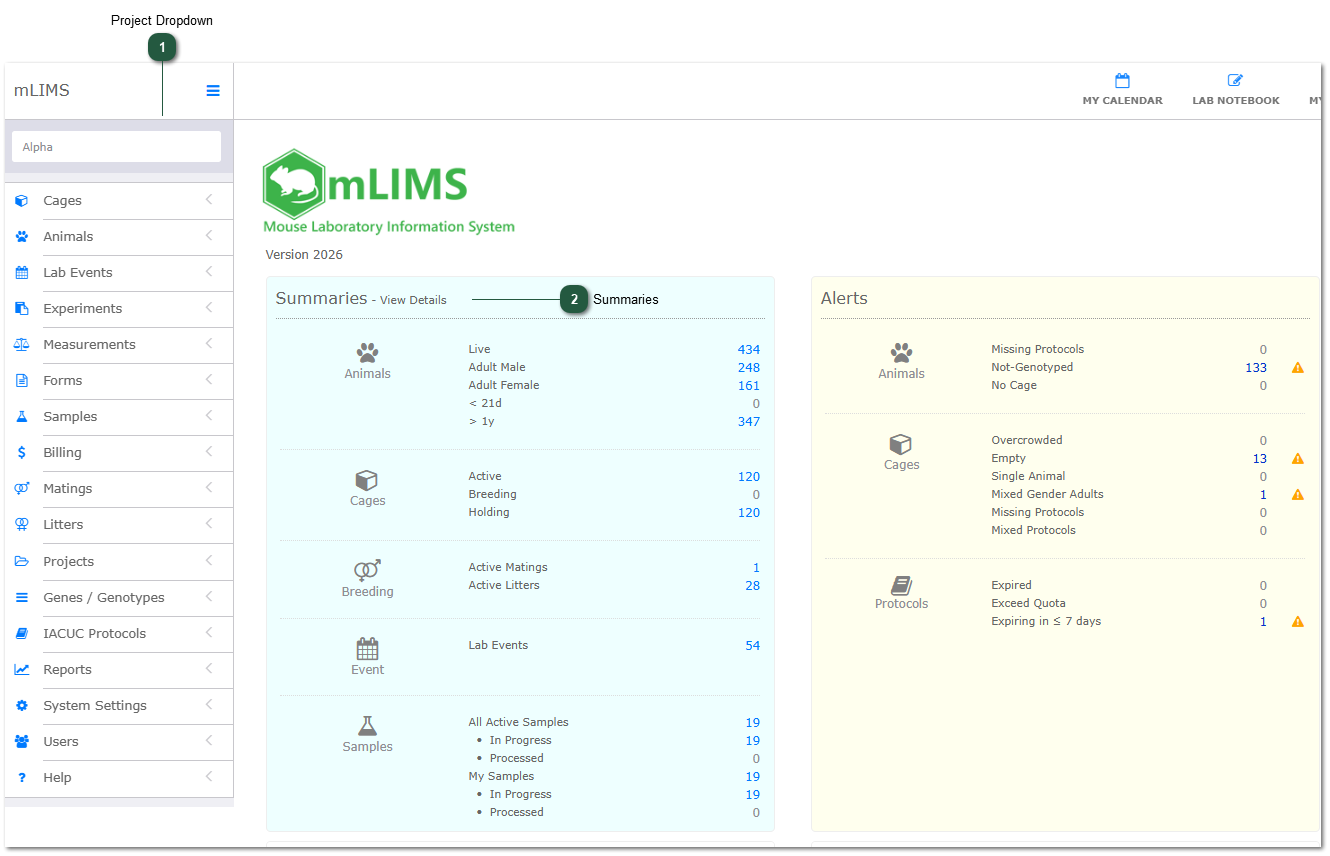This screenshot has width=1330, height=856.
Task: Click the Measurements scale icon in sidebar
Action: pyautogui.click(x=22, y=345)
